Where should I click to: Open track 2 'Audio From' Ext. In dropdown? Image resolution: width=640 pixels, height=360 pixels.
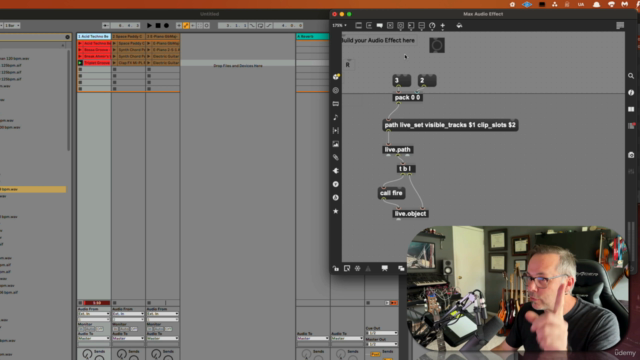pos(128,313)
